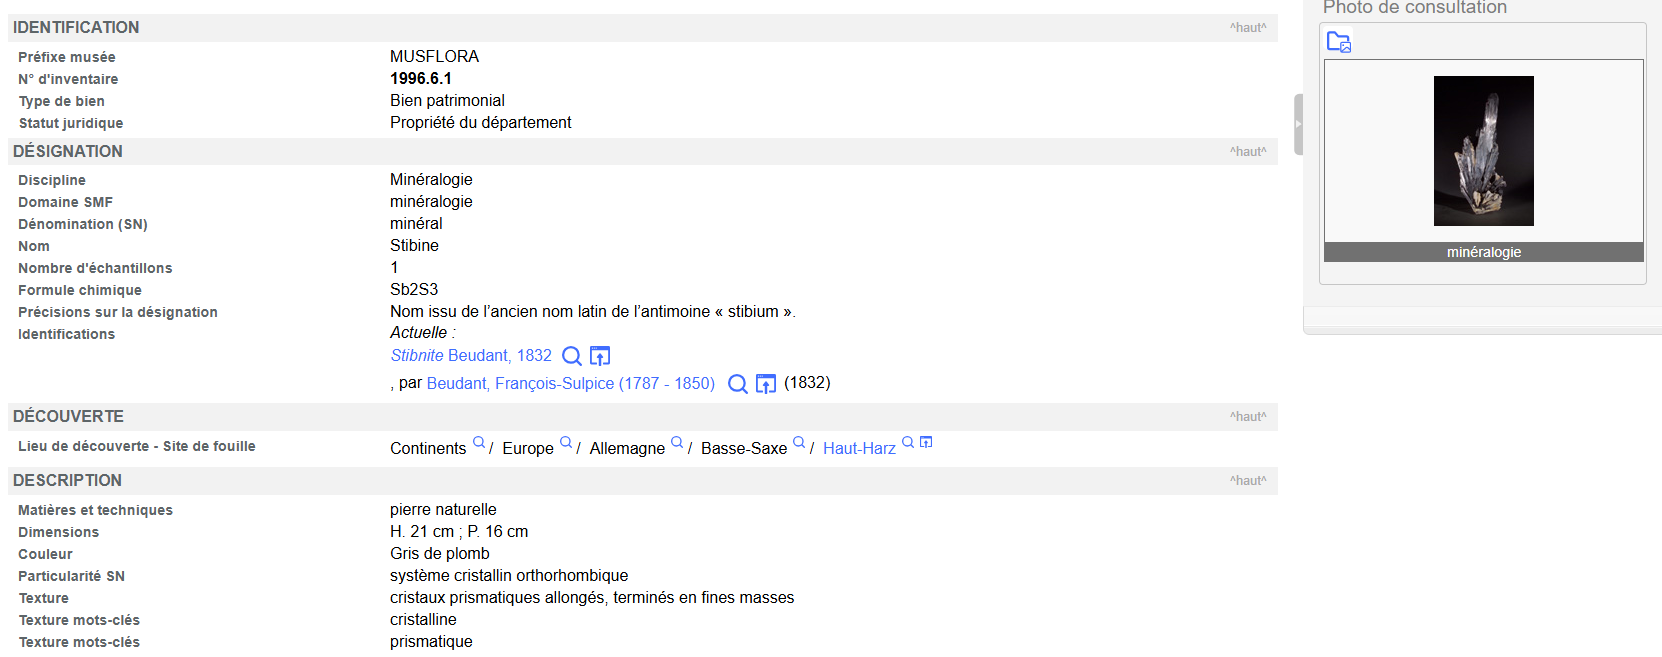Viewport: 1662px width, 657px height.
Task: Open the image folder icon above photo
Action: pyautogui.click(x=1338, y=42)
